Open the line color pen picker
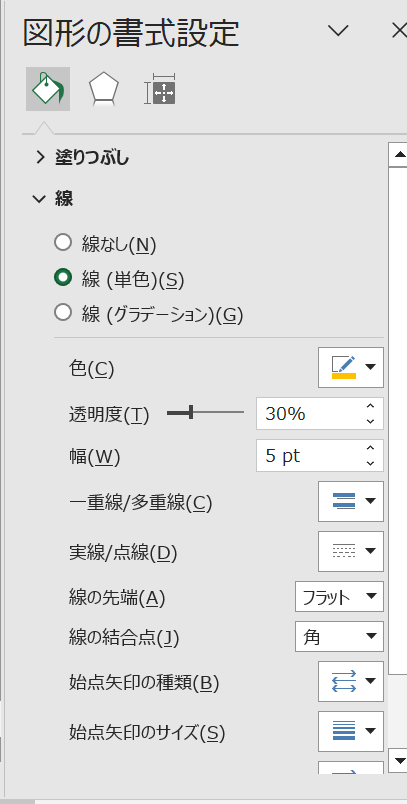407x804 pixels. point(351,367)
